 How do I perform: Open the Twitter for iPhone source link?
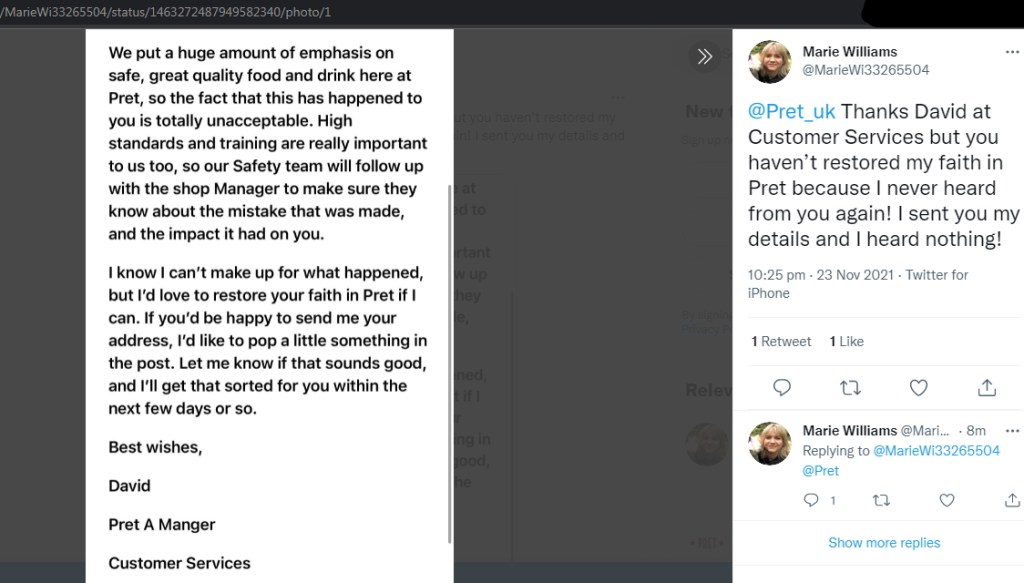click(857, 284)
